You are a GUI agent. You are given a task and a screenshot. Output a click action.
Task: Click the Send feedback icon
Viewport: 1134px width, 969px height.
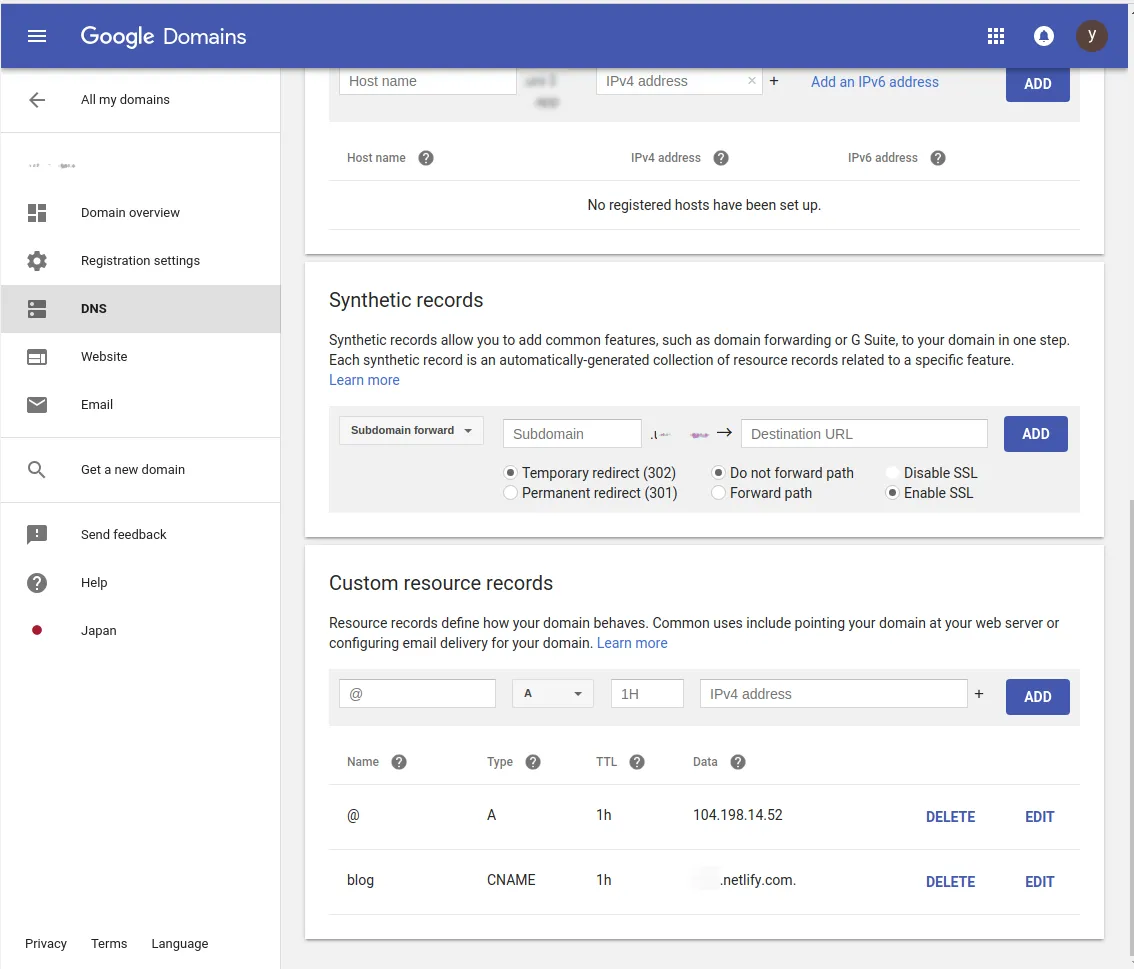pyautogui.click(x=37, y=534)
